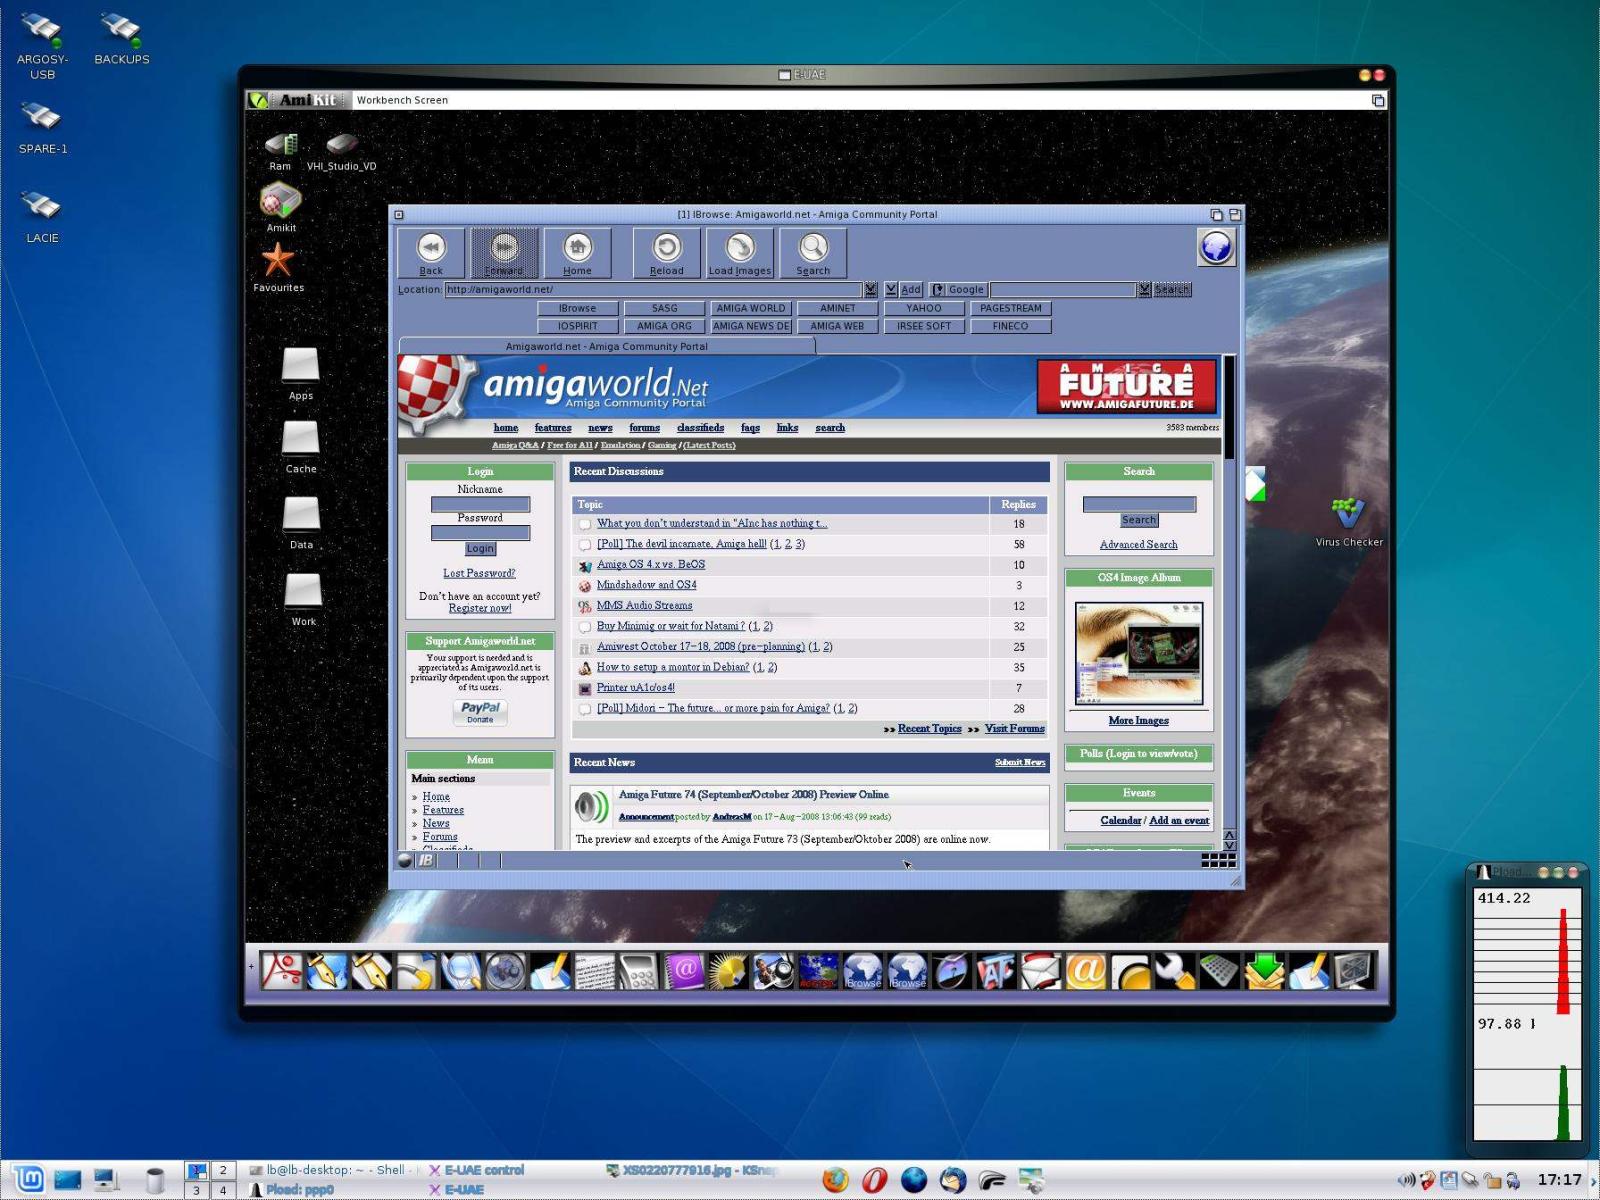Click the Home toolbar button in IBrowse
Screen dimensions: 1600x1200
[577, 253]
